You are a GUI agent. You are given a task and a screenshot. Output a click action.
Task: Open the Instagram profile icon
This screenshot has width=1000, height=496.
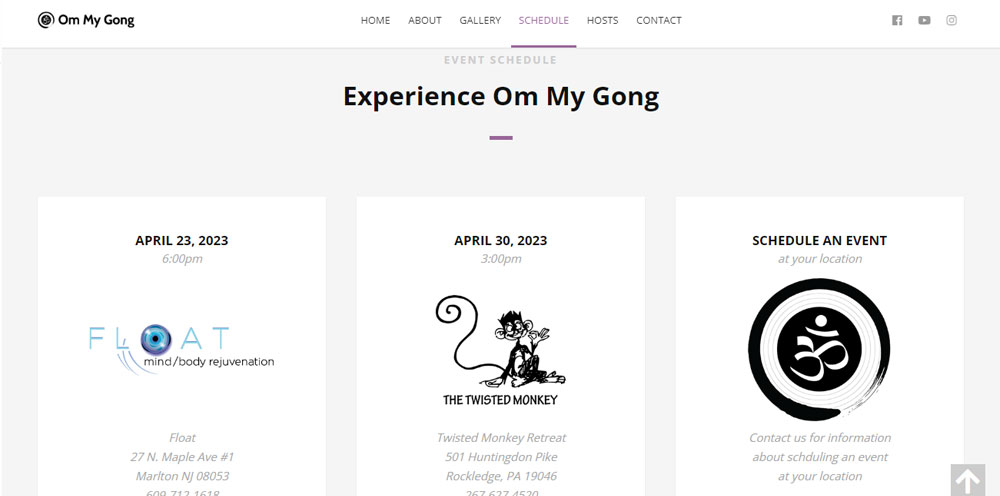[x=952, y=20]
